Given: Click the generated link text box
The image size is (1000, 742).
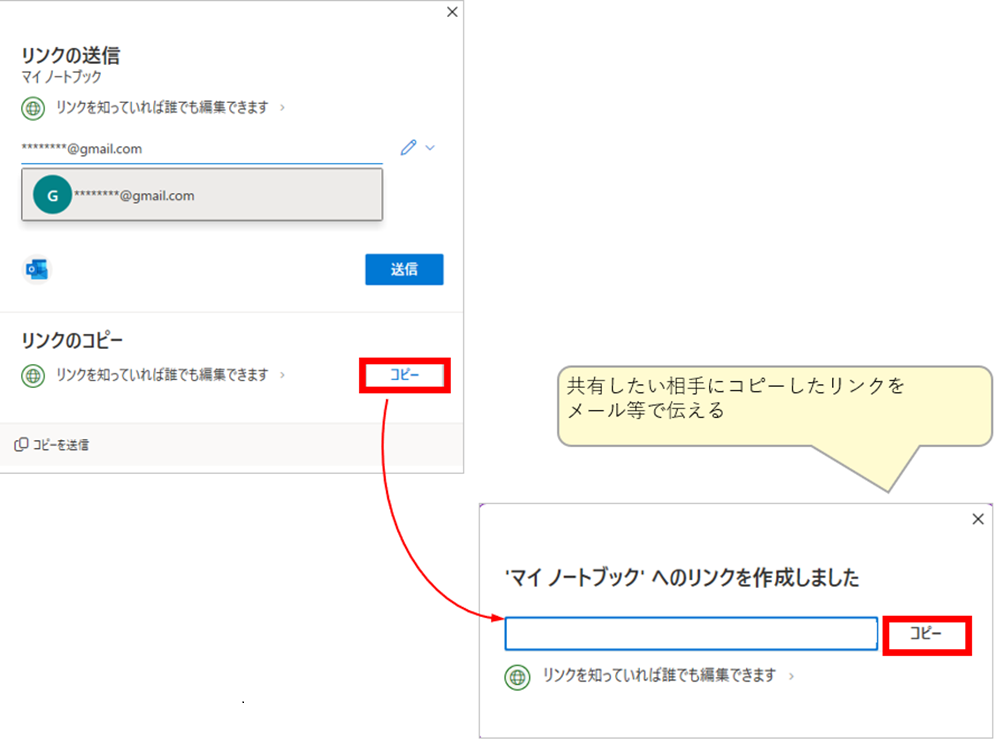Looking at the screenshot, I should tap(691, 634).
